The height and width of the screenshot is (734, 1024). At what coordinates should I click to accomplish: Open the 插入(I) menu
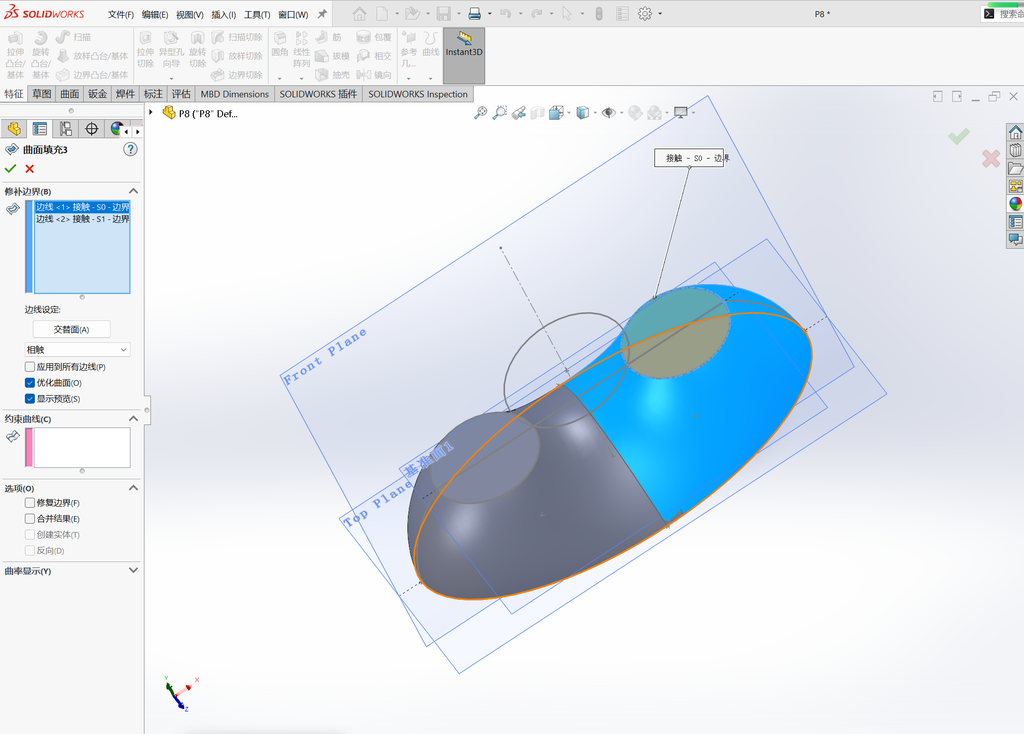pyautogui.click(x=224, y=14)
